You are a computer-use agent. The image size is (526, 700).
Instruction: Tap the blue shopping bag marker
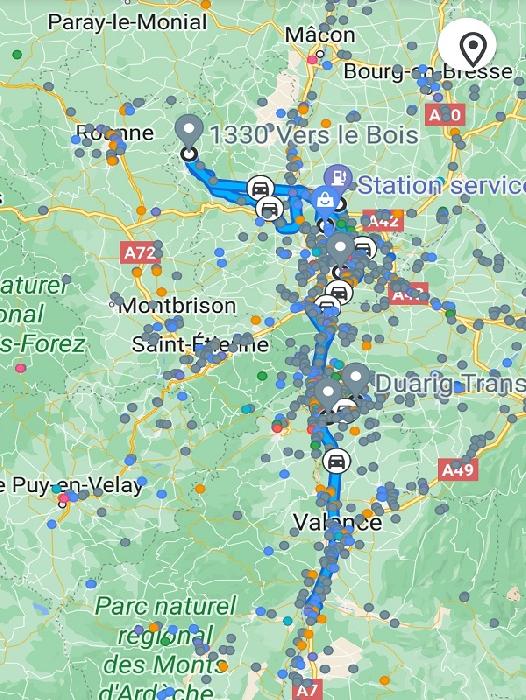coord(325,200)
